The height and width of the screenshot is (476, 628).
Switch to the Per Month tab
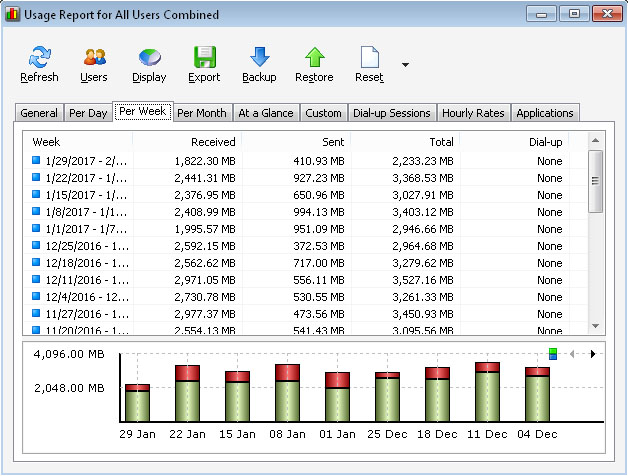(x=203, y=113)
